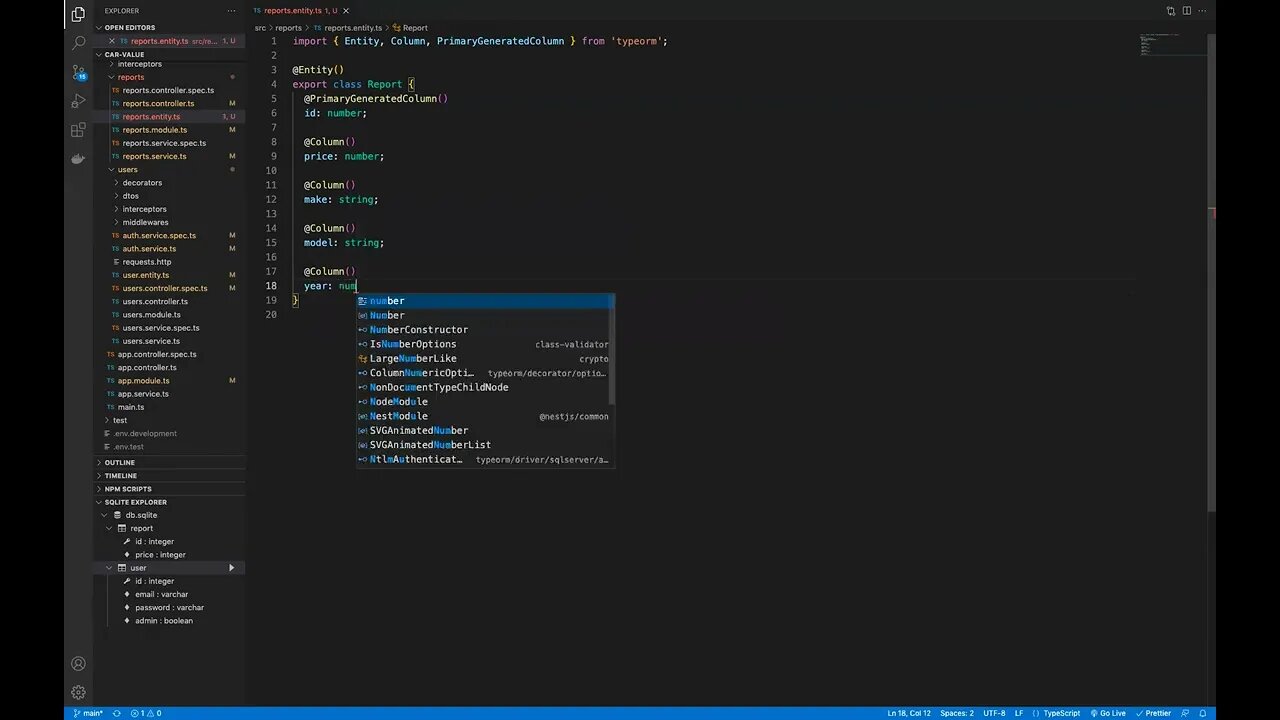Expand the dtos folder

[x=130, y=196]
